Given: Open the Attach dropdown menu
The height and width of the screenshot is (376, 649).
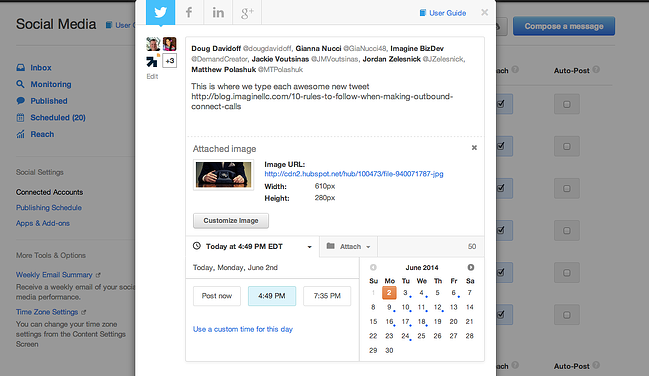Looking at the screenshot, I should [348, 246].
